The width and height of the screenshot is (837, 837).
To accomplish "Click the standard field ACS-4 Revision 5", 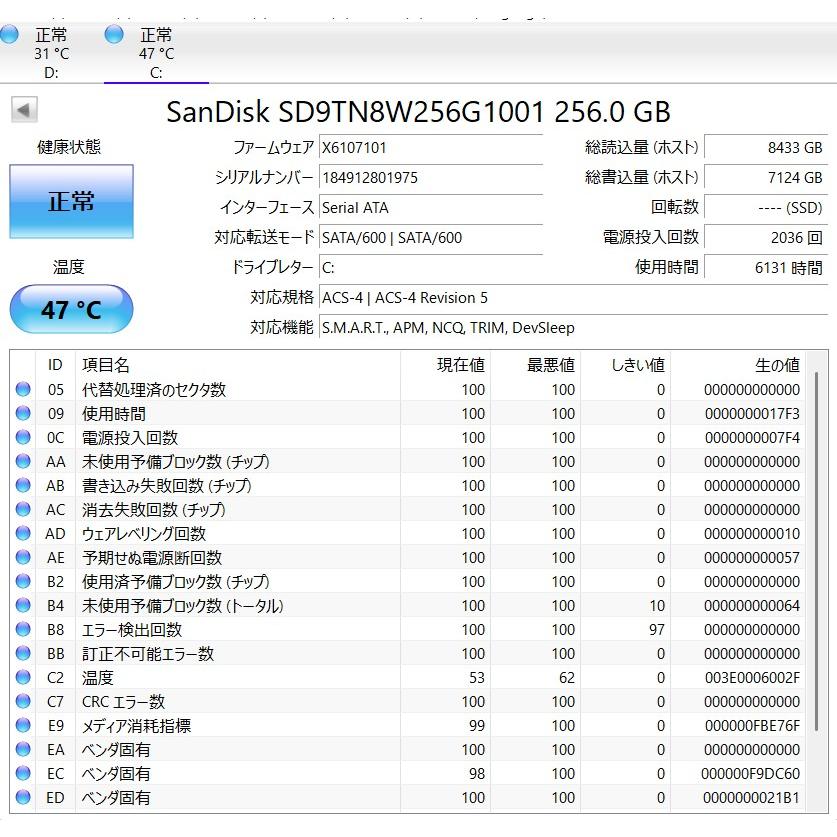I will [x=573, y=297].
